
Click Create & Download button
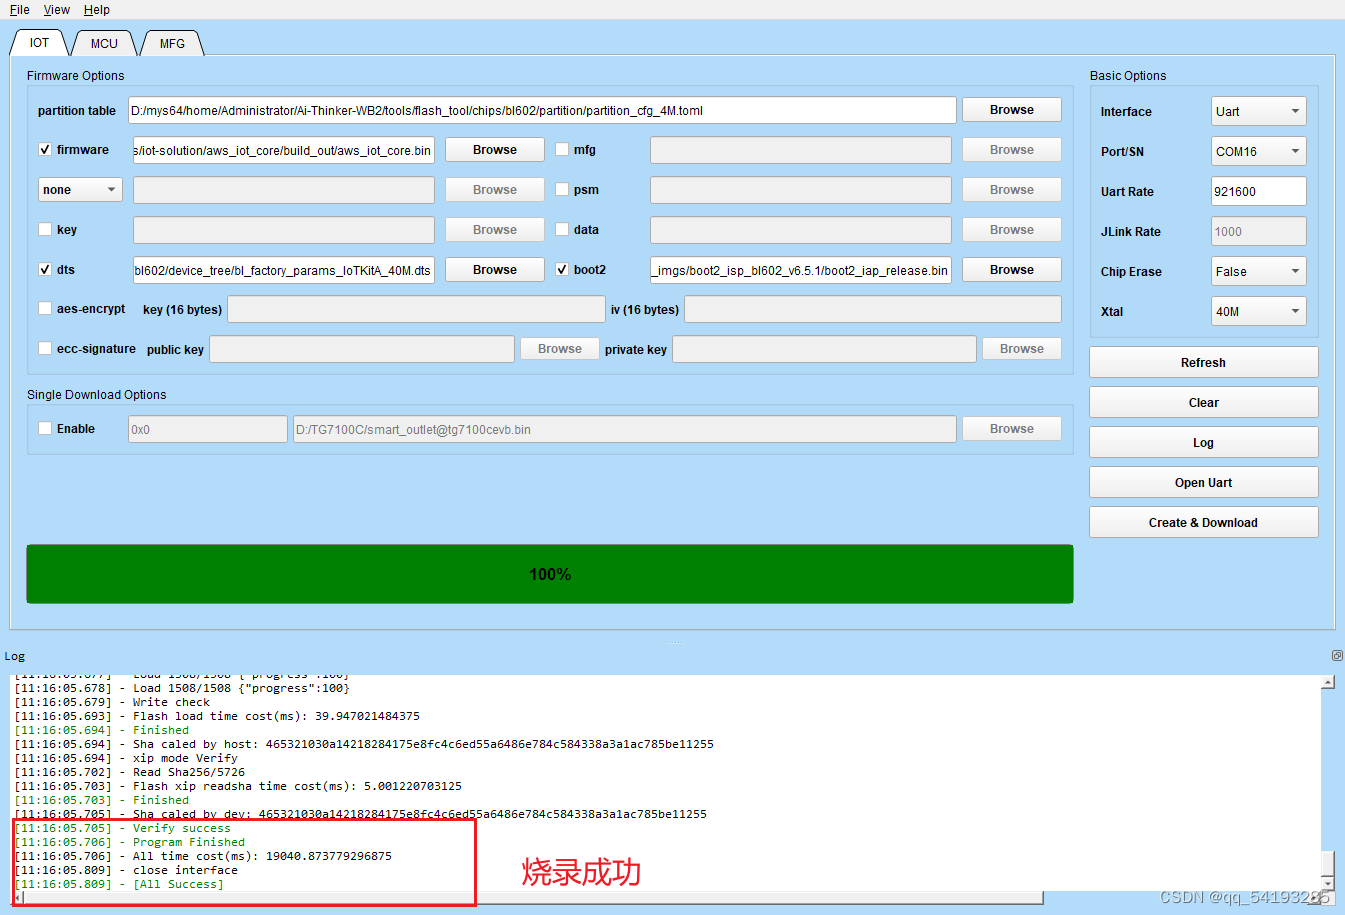[x=1203, y=522]
